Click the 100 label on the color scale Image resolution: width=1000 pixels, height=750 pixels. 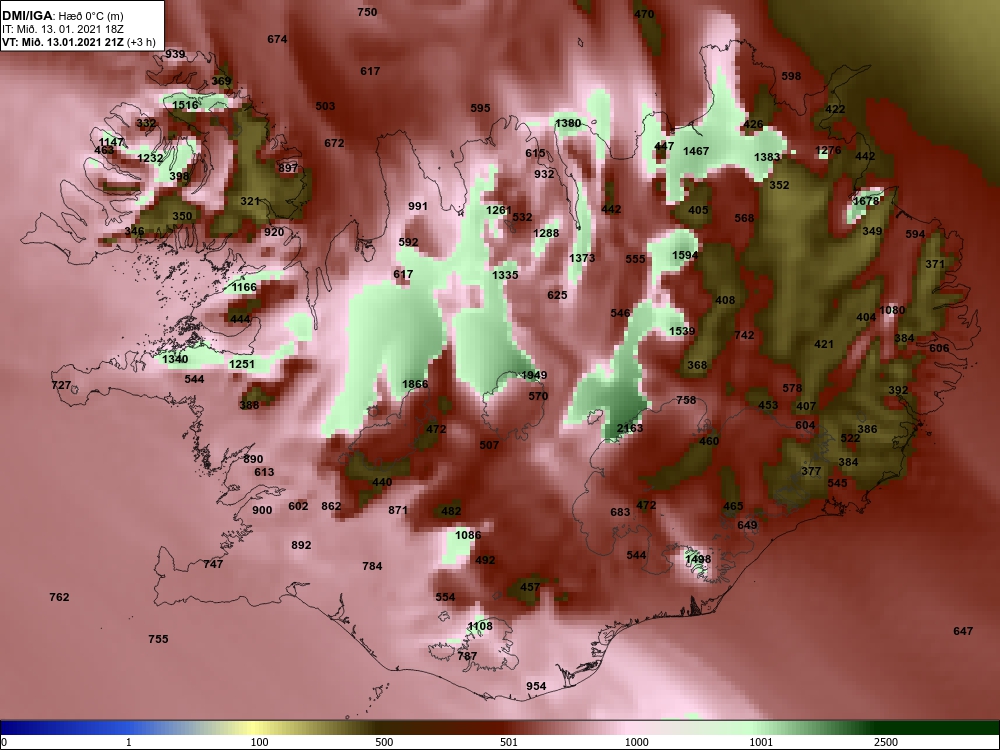260,742
